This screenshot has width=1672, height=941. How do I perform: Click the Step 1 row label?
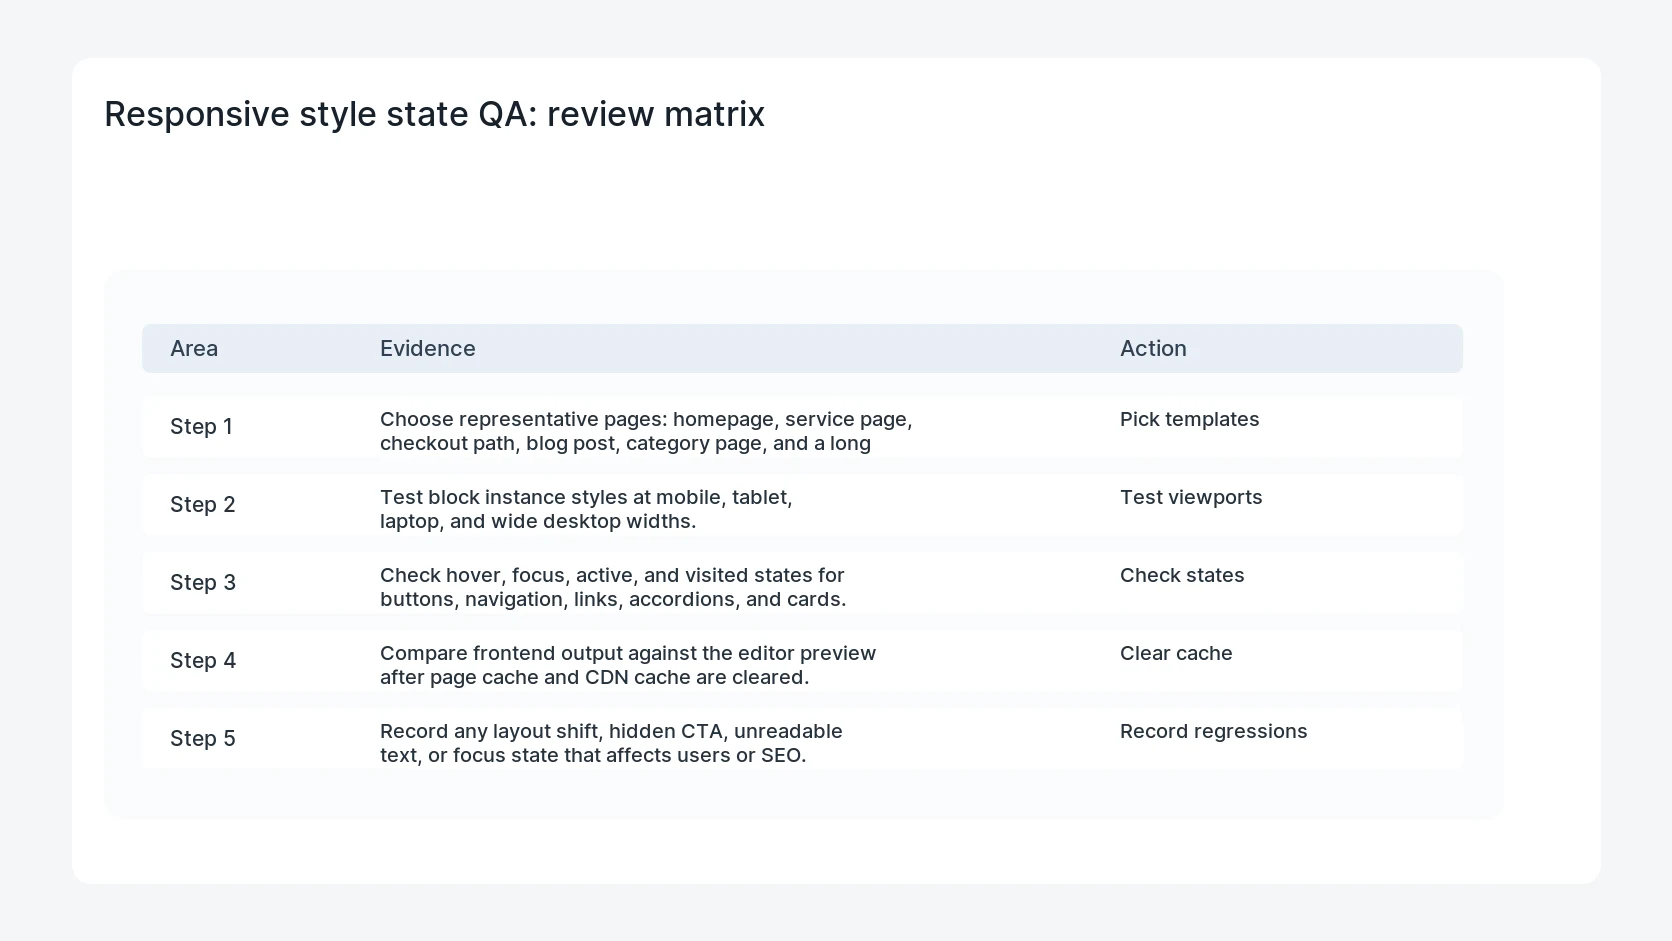pyautogui.click(x=201, y=426)
